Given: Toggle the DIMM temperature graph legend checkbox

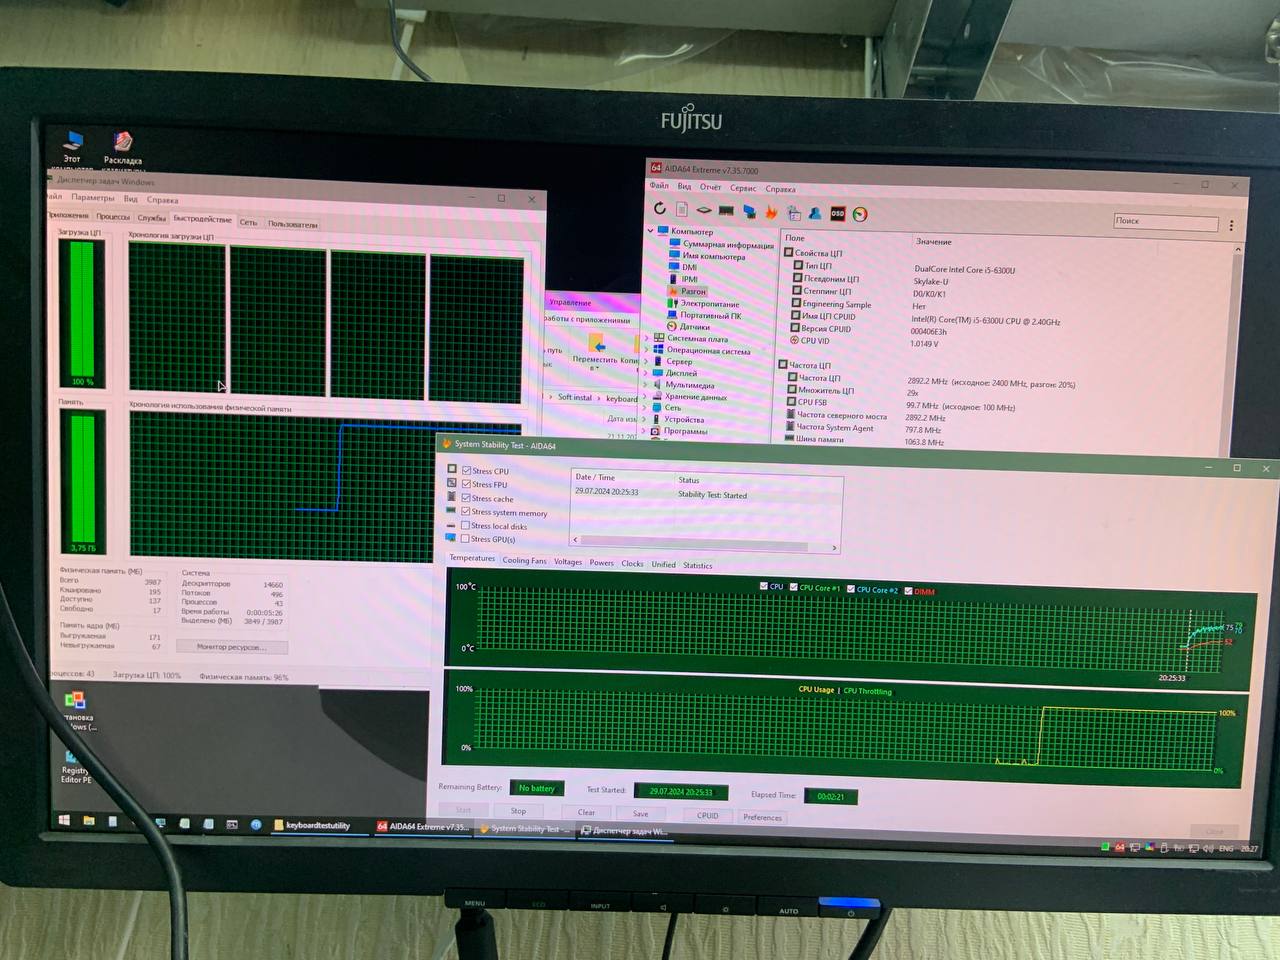Looking at the screenshot, I should [x=908, y=591].
